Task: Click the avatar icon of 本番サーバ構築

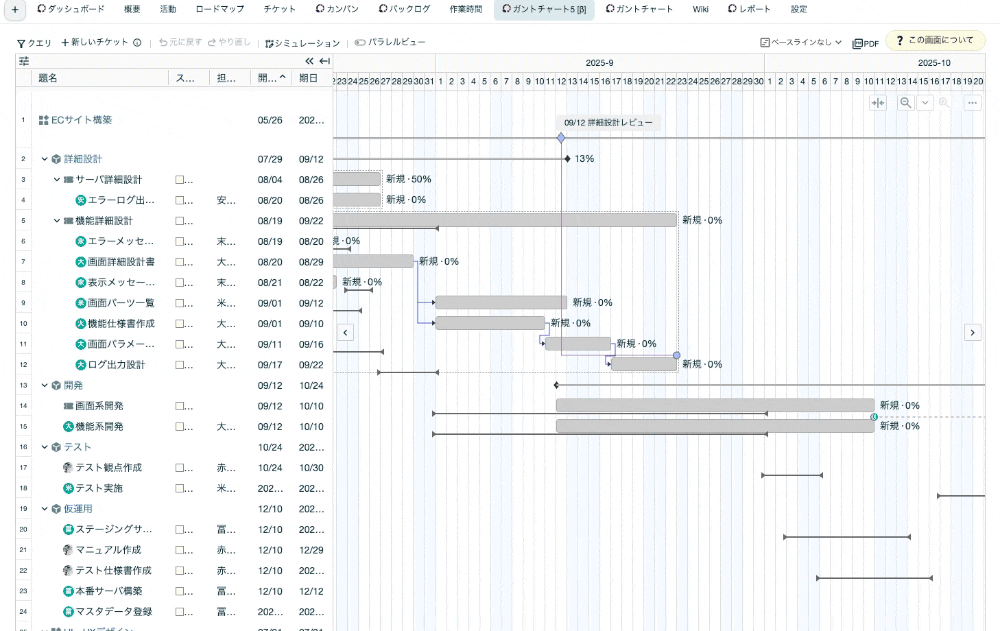Action: point(68,591)
